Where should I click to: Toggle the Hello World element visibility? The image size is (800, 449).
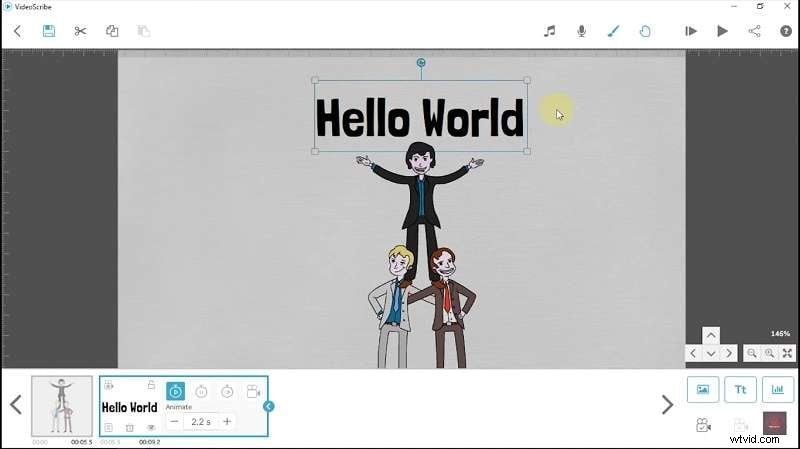coord(151,428)
